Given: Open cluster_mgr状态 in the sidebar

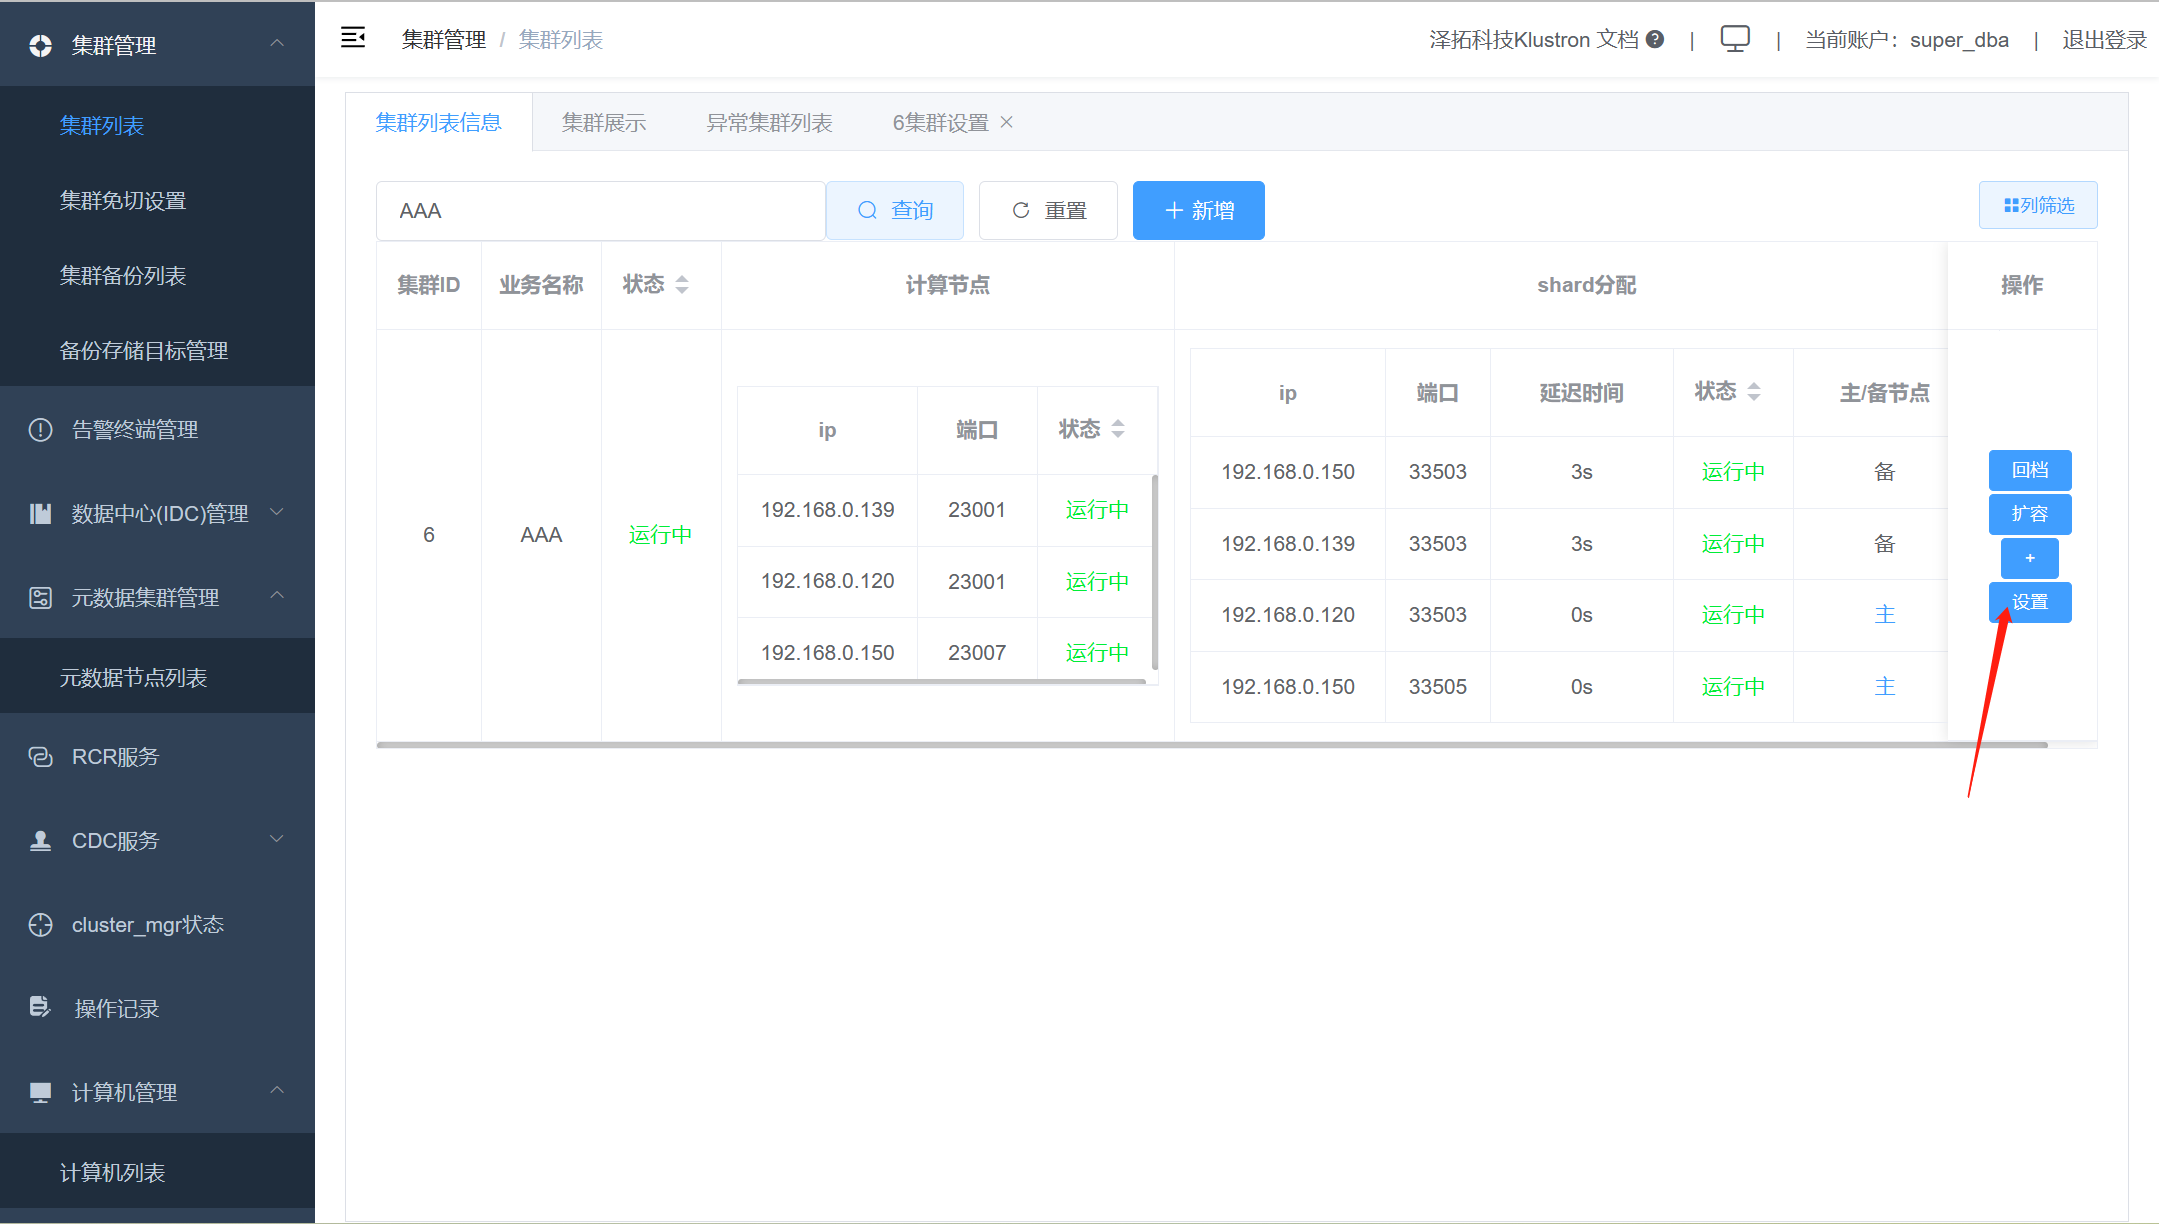Looking at the screenshot, I should coord(157,925).
